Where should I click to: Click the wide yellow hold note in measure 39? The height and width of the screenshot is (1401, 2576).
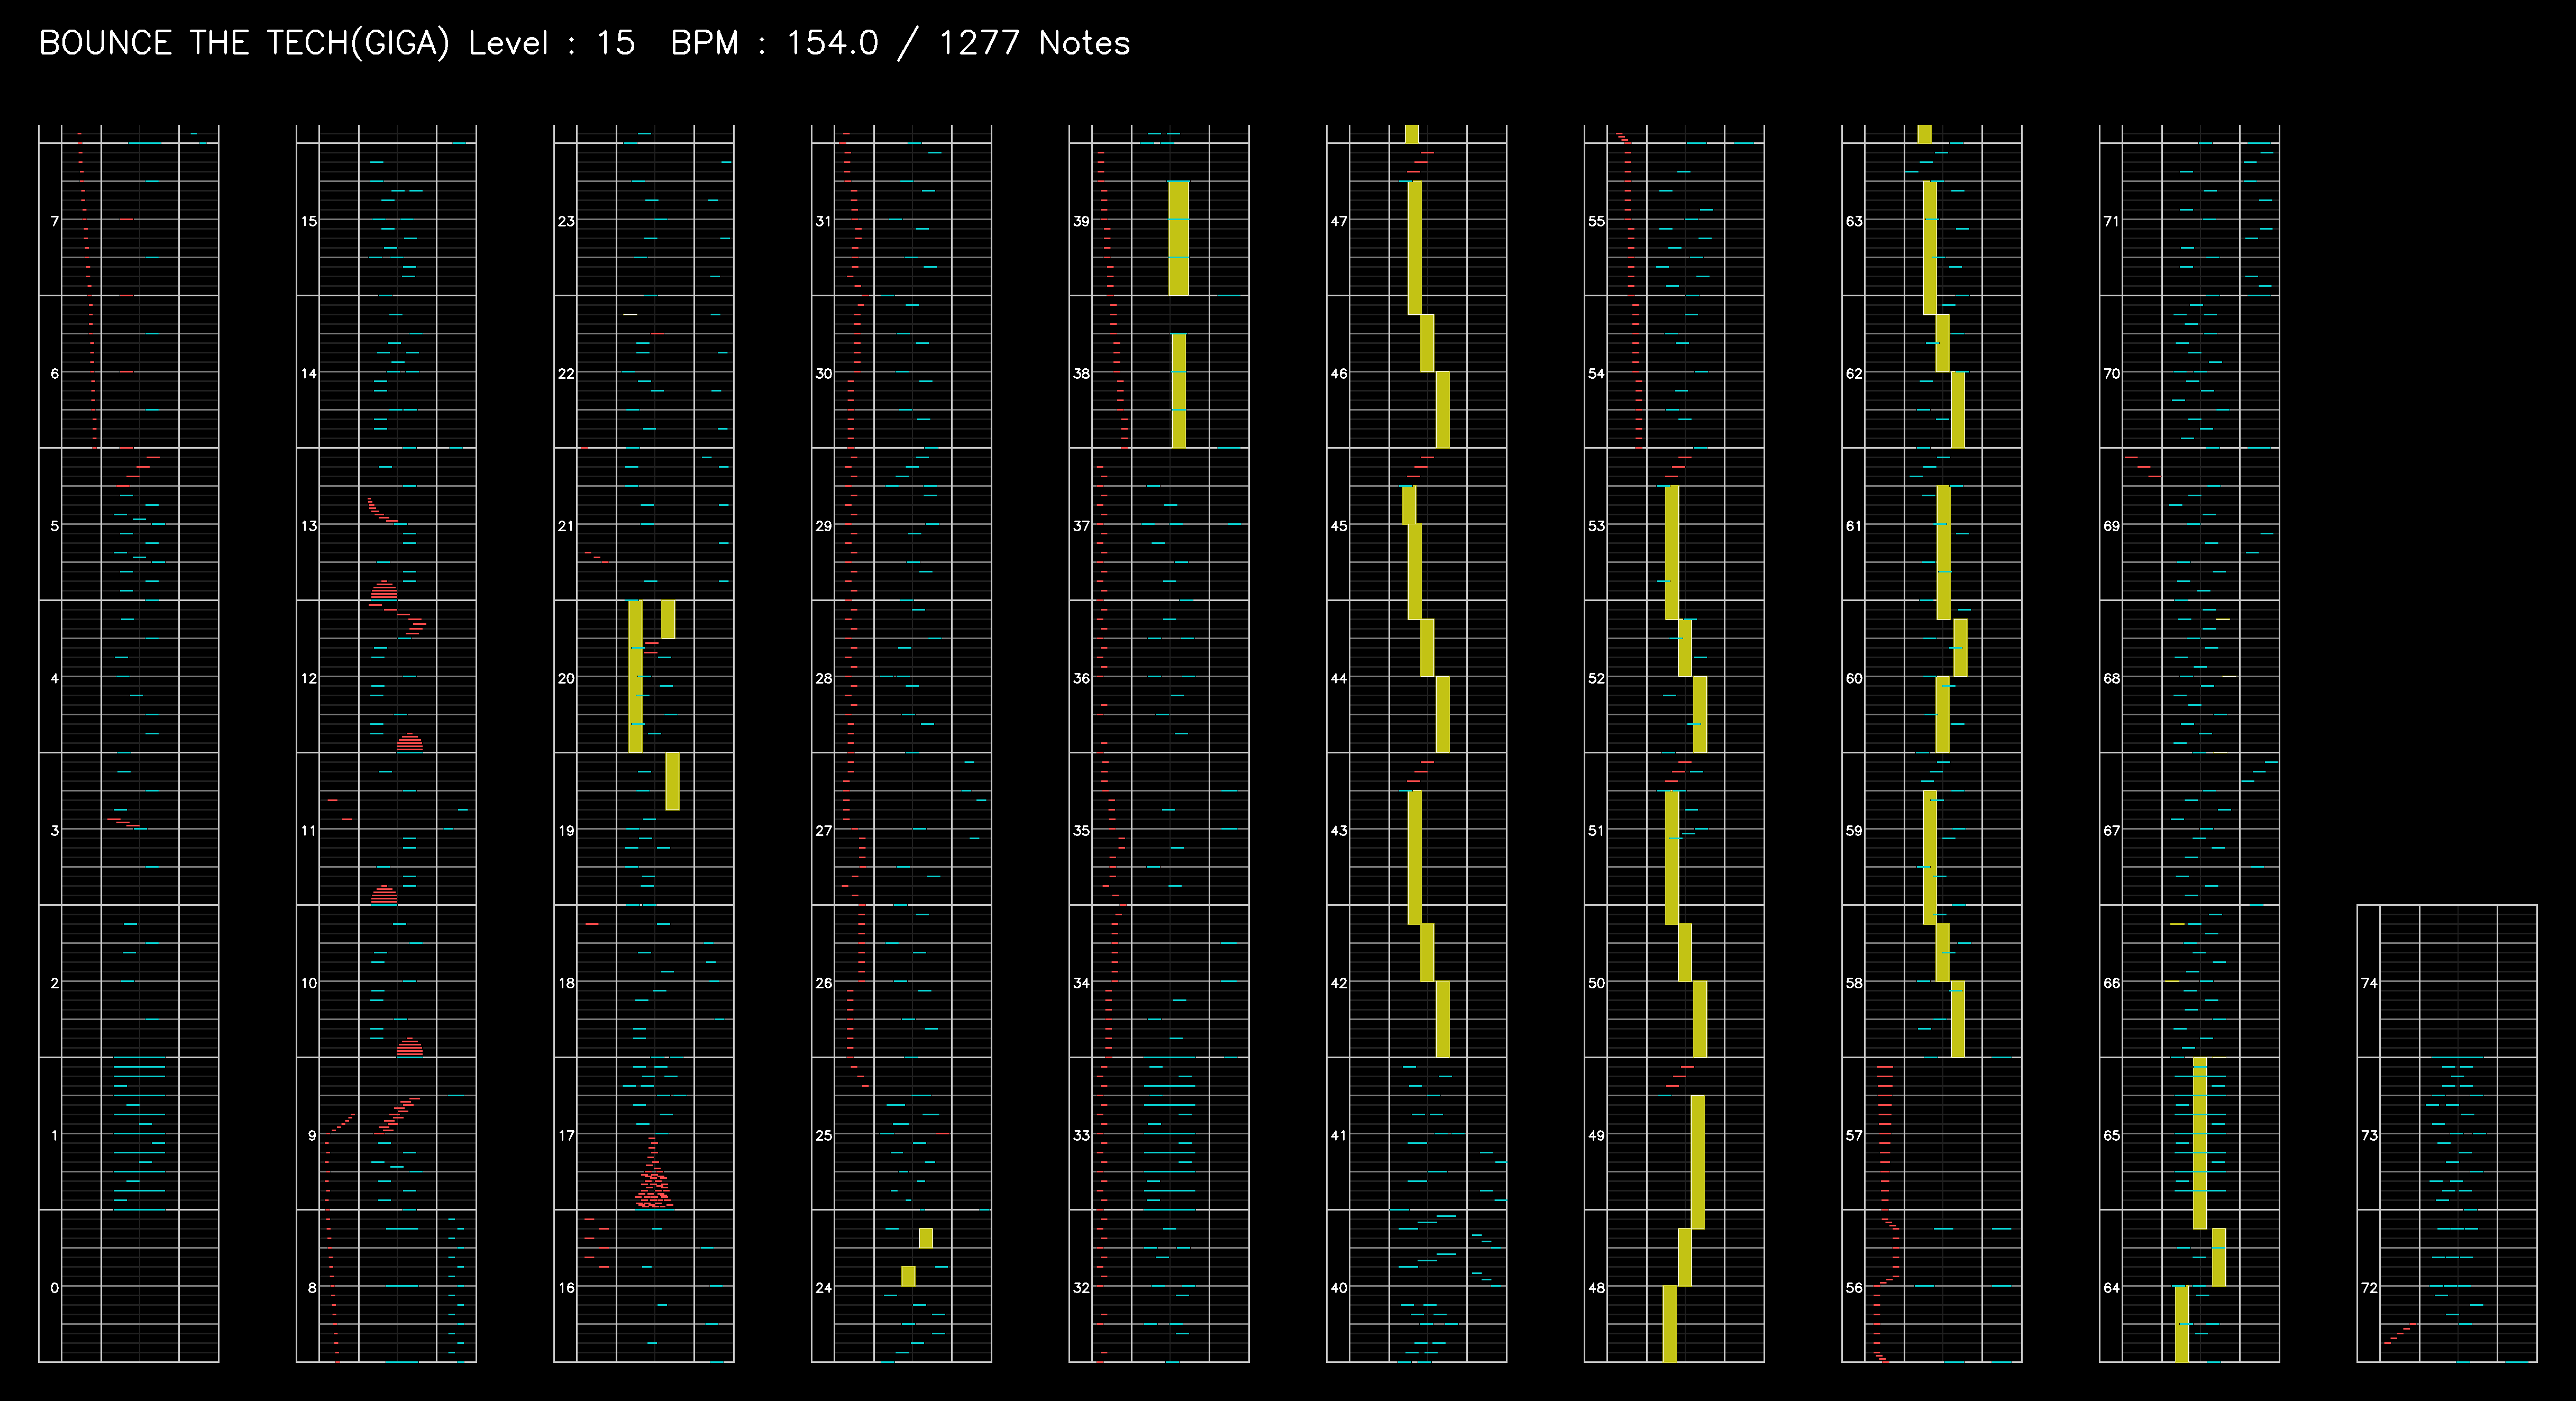(1179, 238)
